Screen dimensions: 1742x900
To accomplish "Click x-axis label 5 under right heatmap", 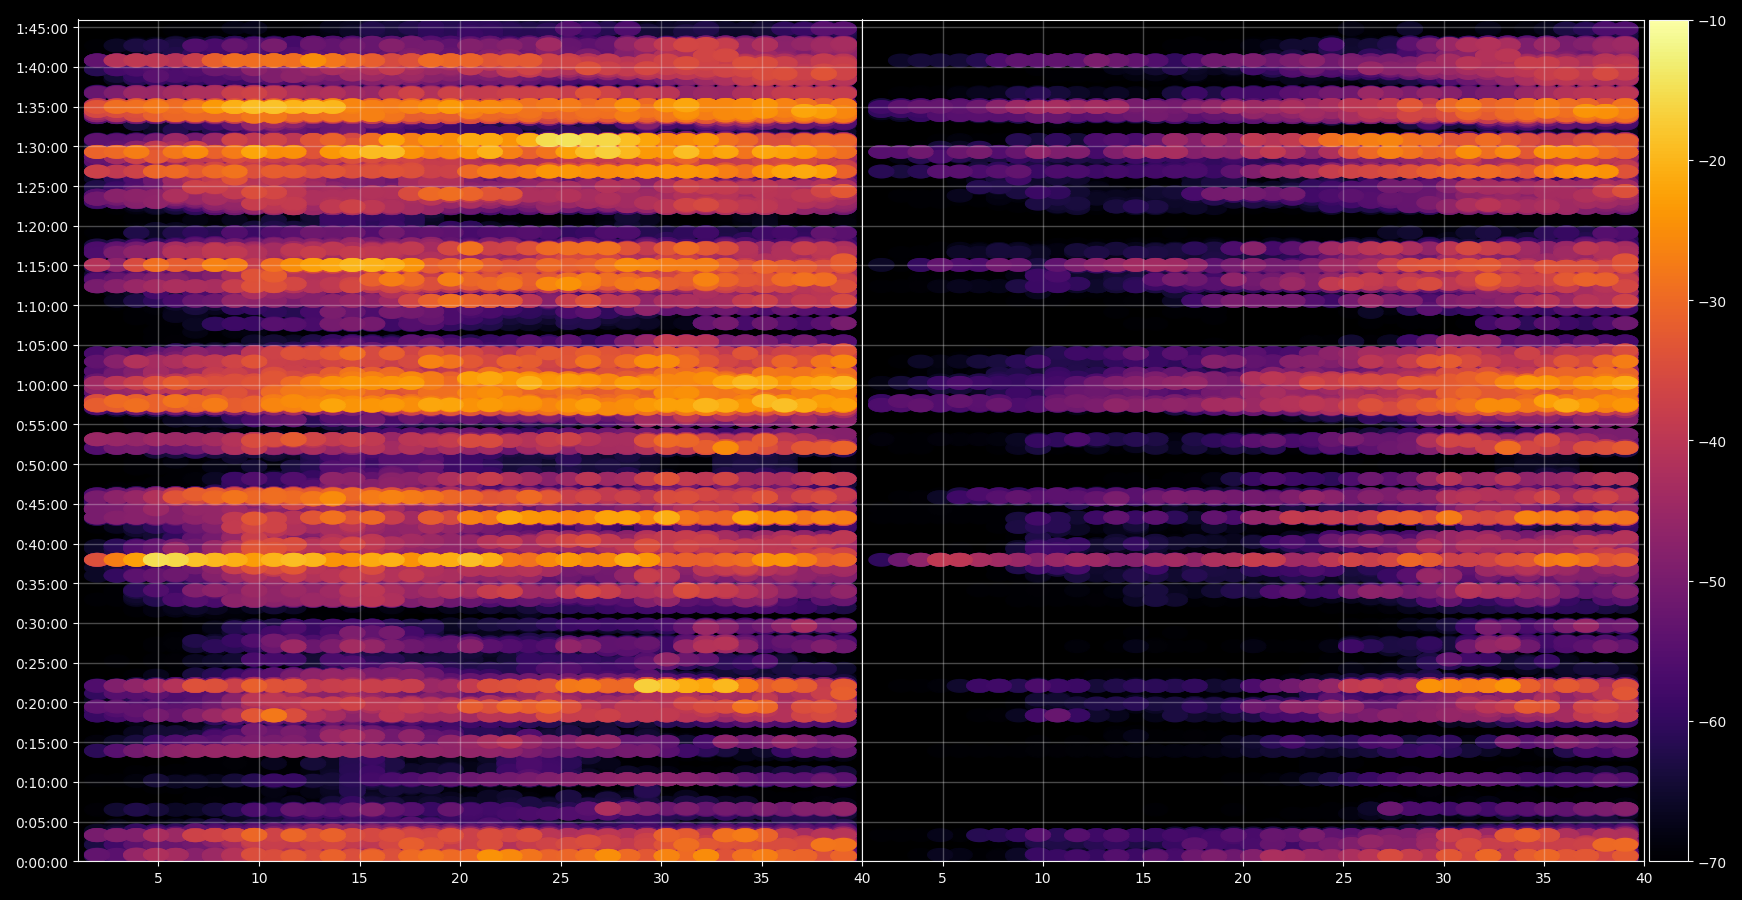I will 942,879.
